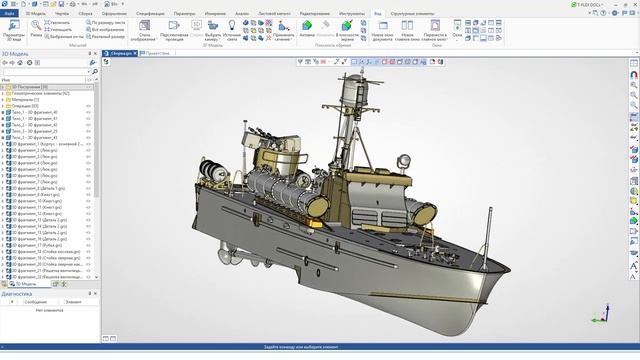The height and width of the screenshot is (360, 640).
Task: Click the save icon in quick access toolbar
Action: 61,4
